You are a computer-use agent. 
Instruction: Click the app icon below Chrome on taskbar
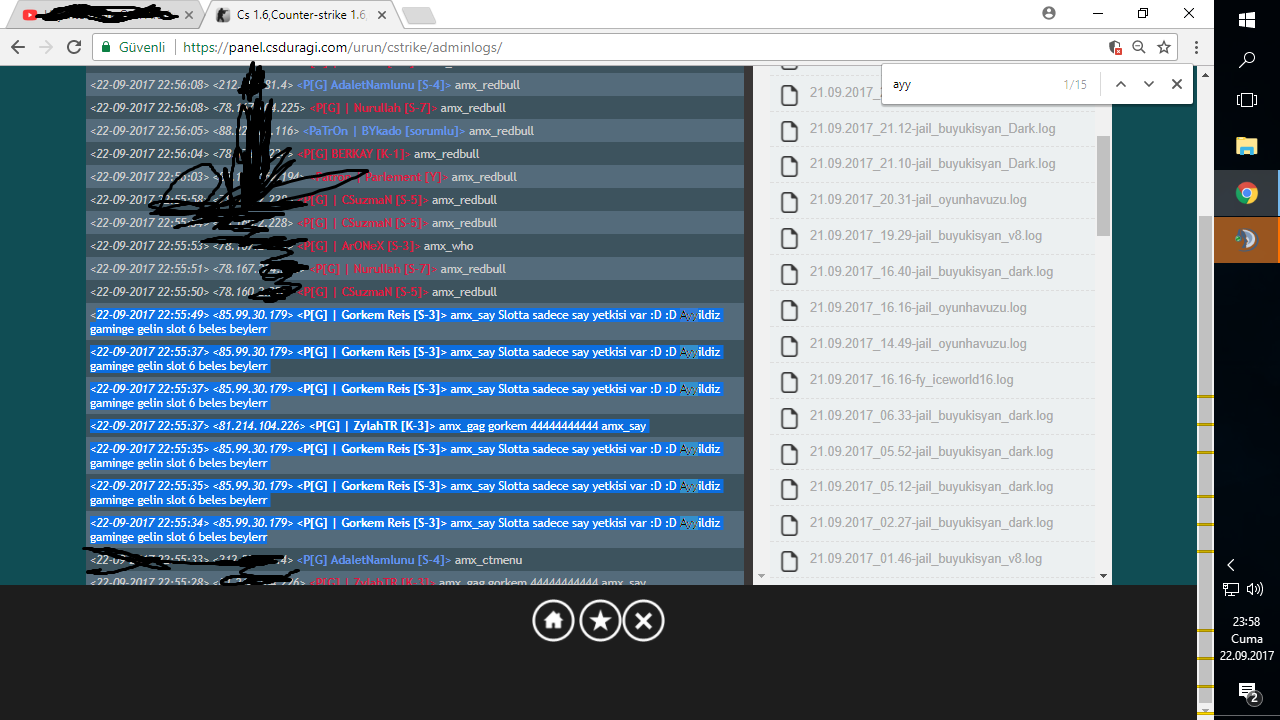click(1247, 240)
